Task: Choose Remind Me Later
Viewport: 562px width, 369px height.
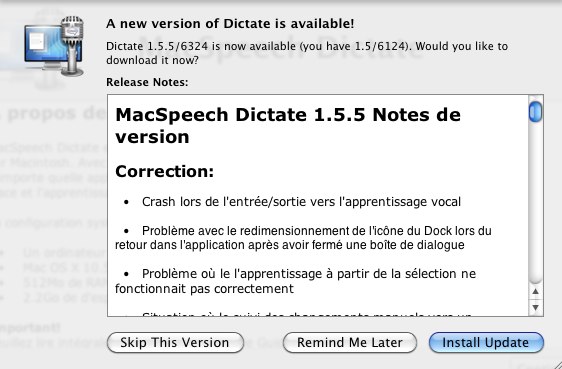Action: [350, 342]
